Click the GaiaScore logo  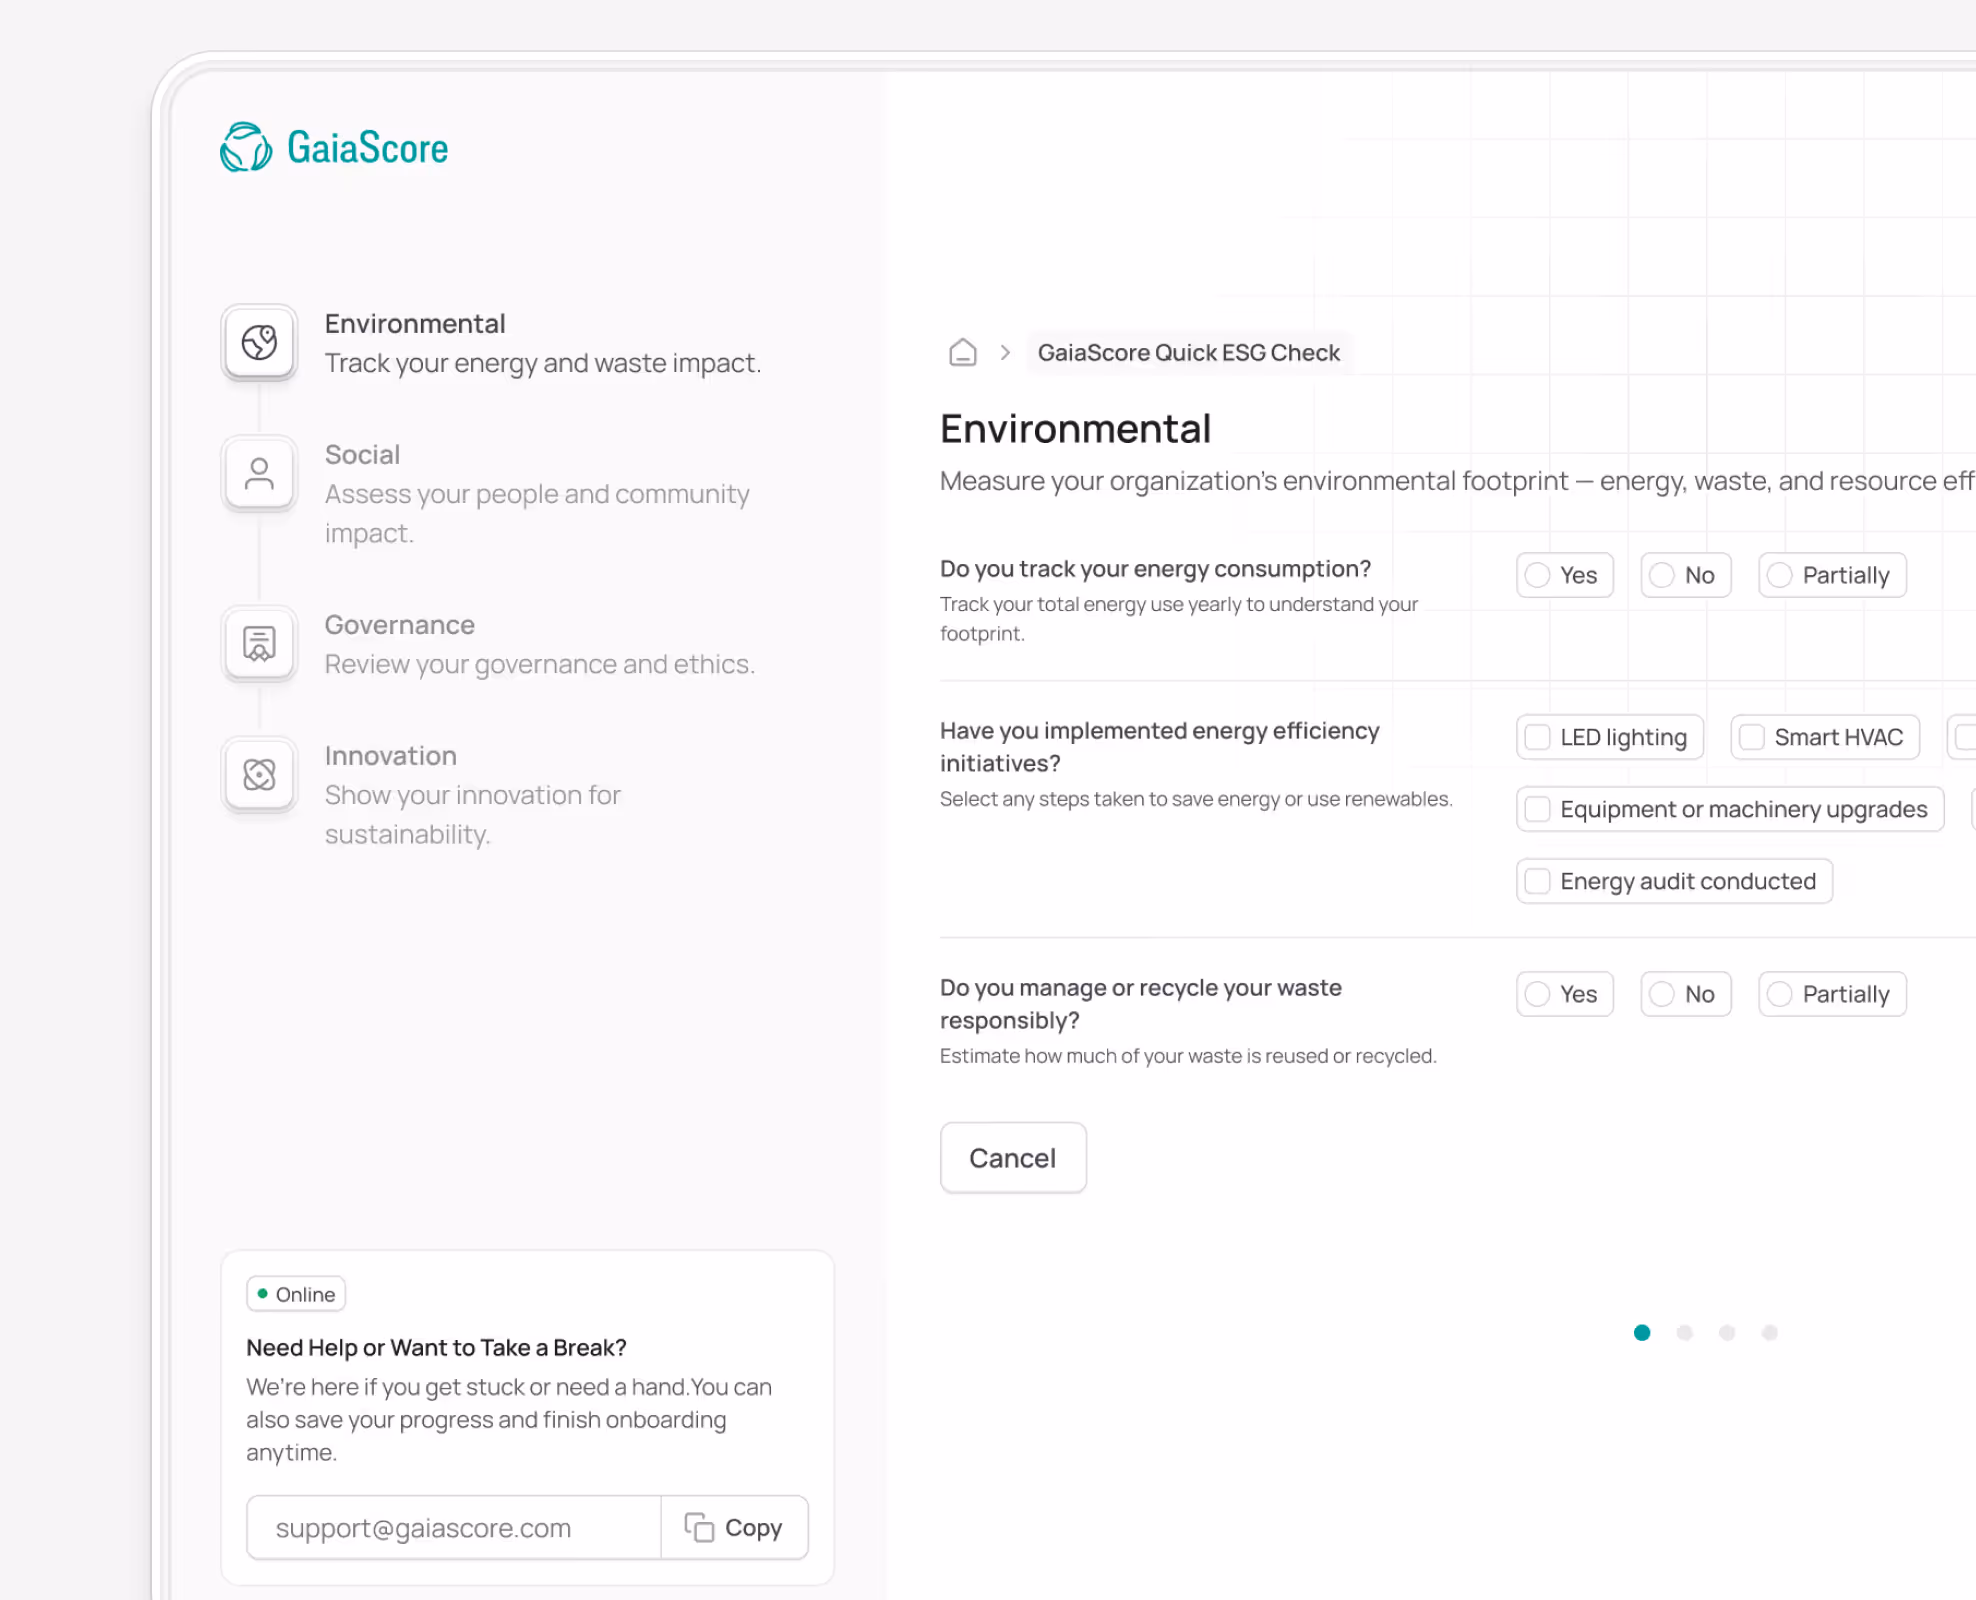(335, 146)
